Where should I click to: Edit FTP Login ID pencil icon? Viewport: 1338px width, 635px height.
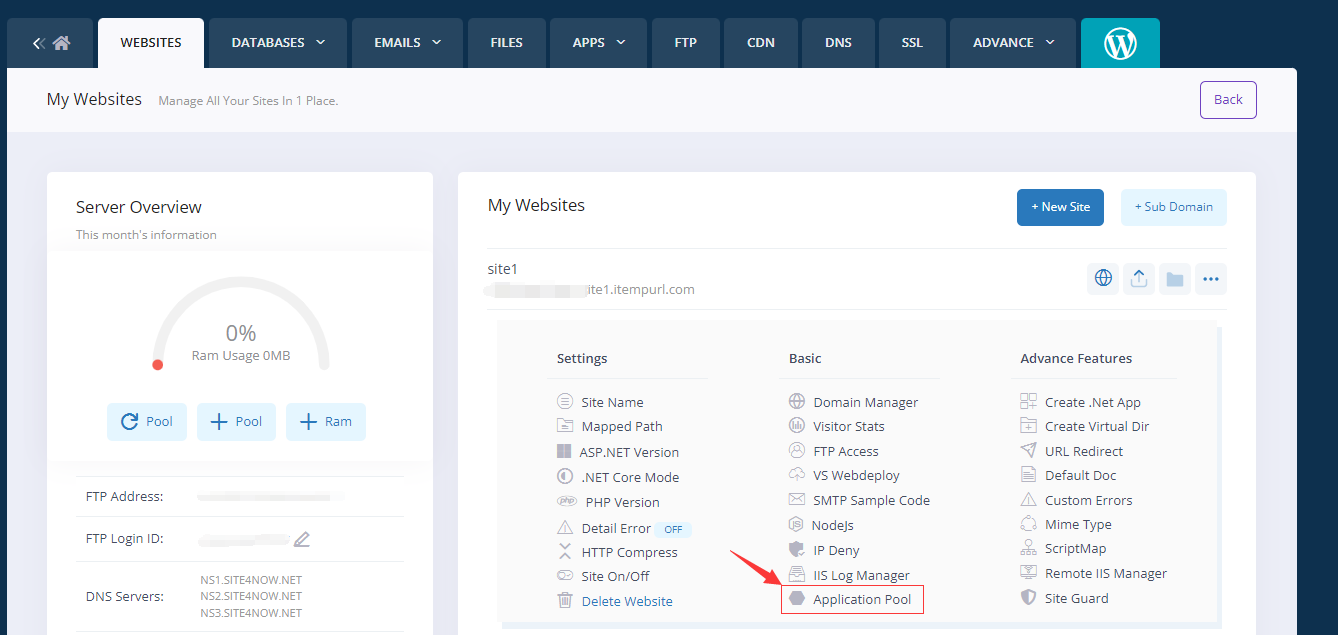click(302, 539)
